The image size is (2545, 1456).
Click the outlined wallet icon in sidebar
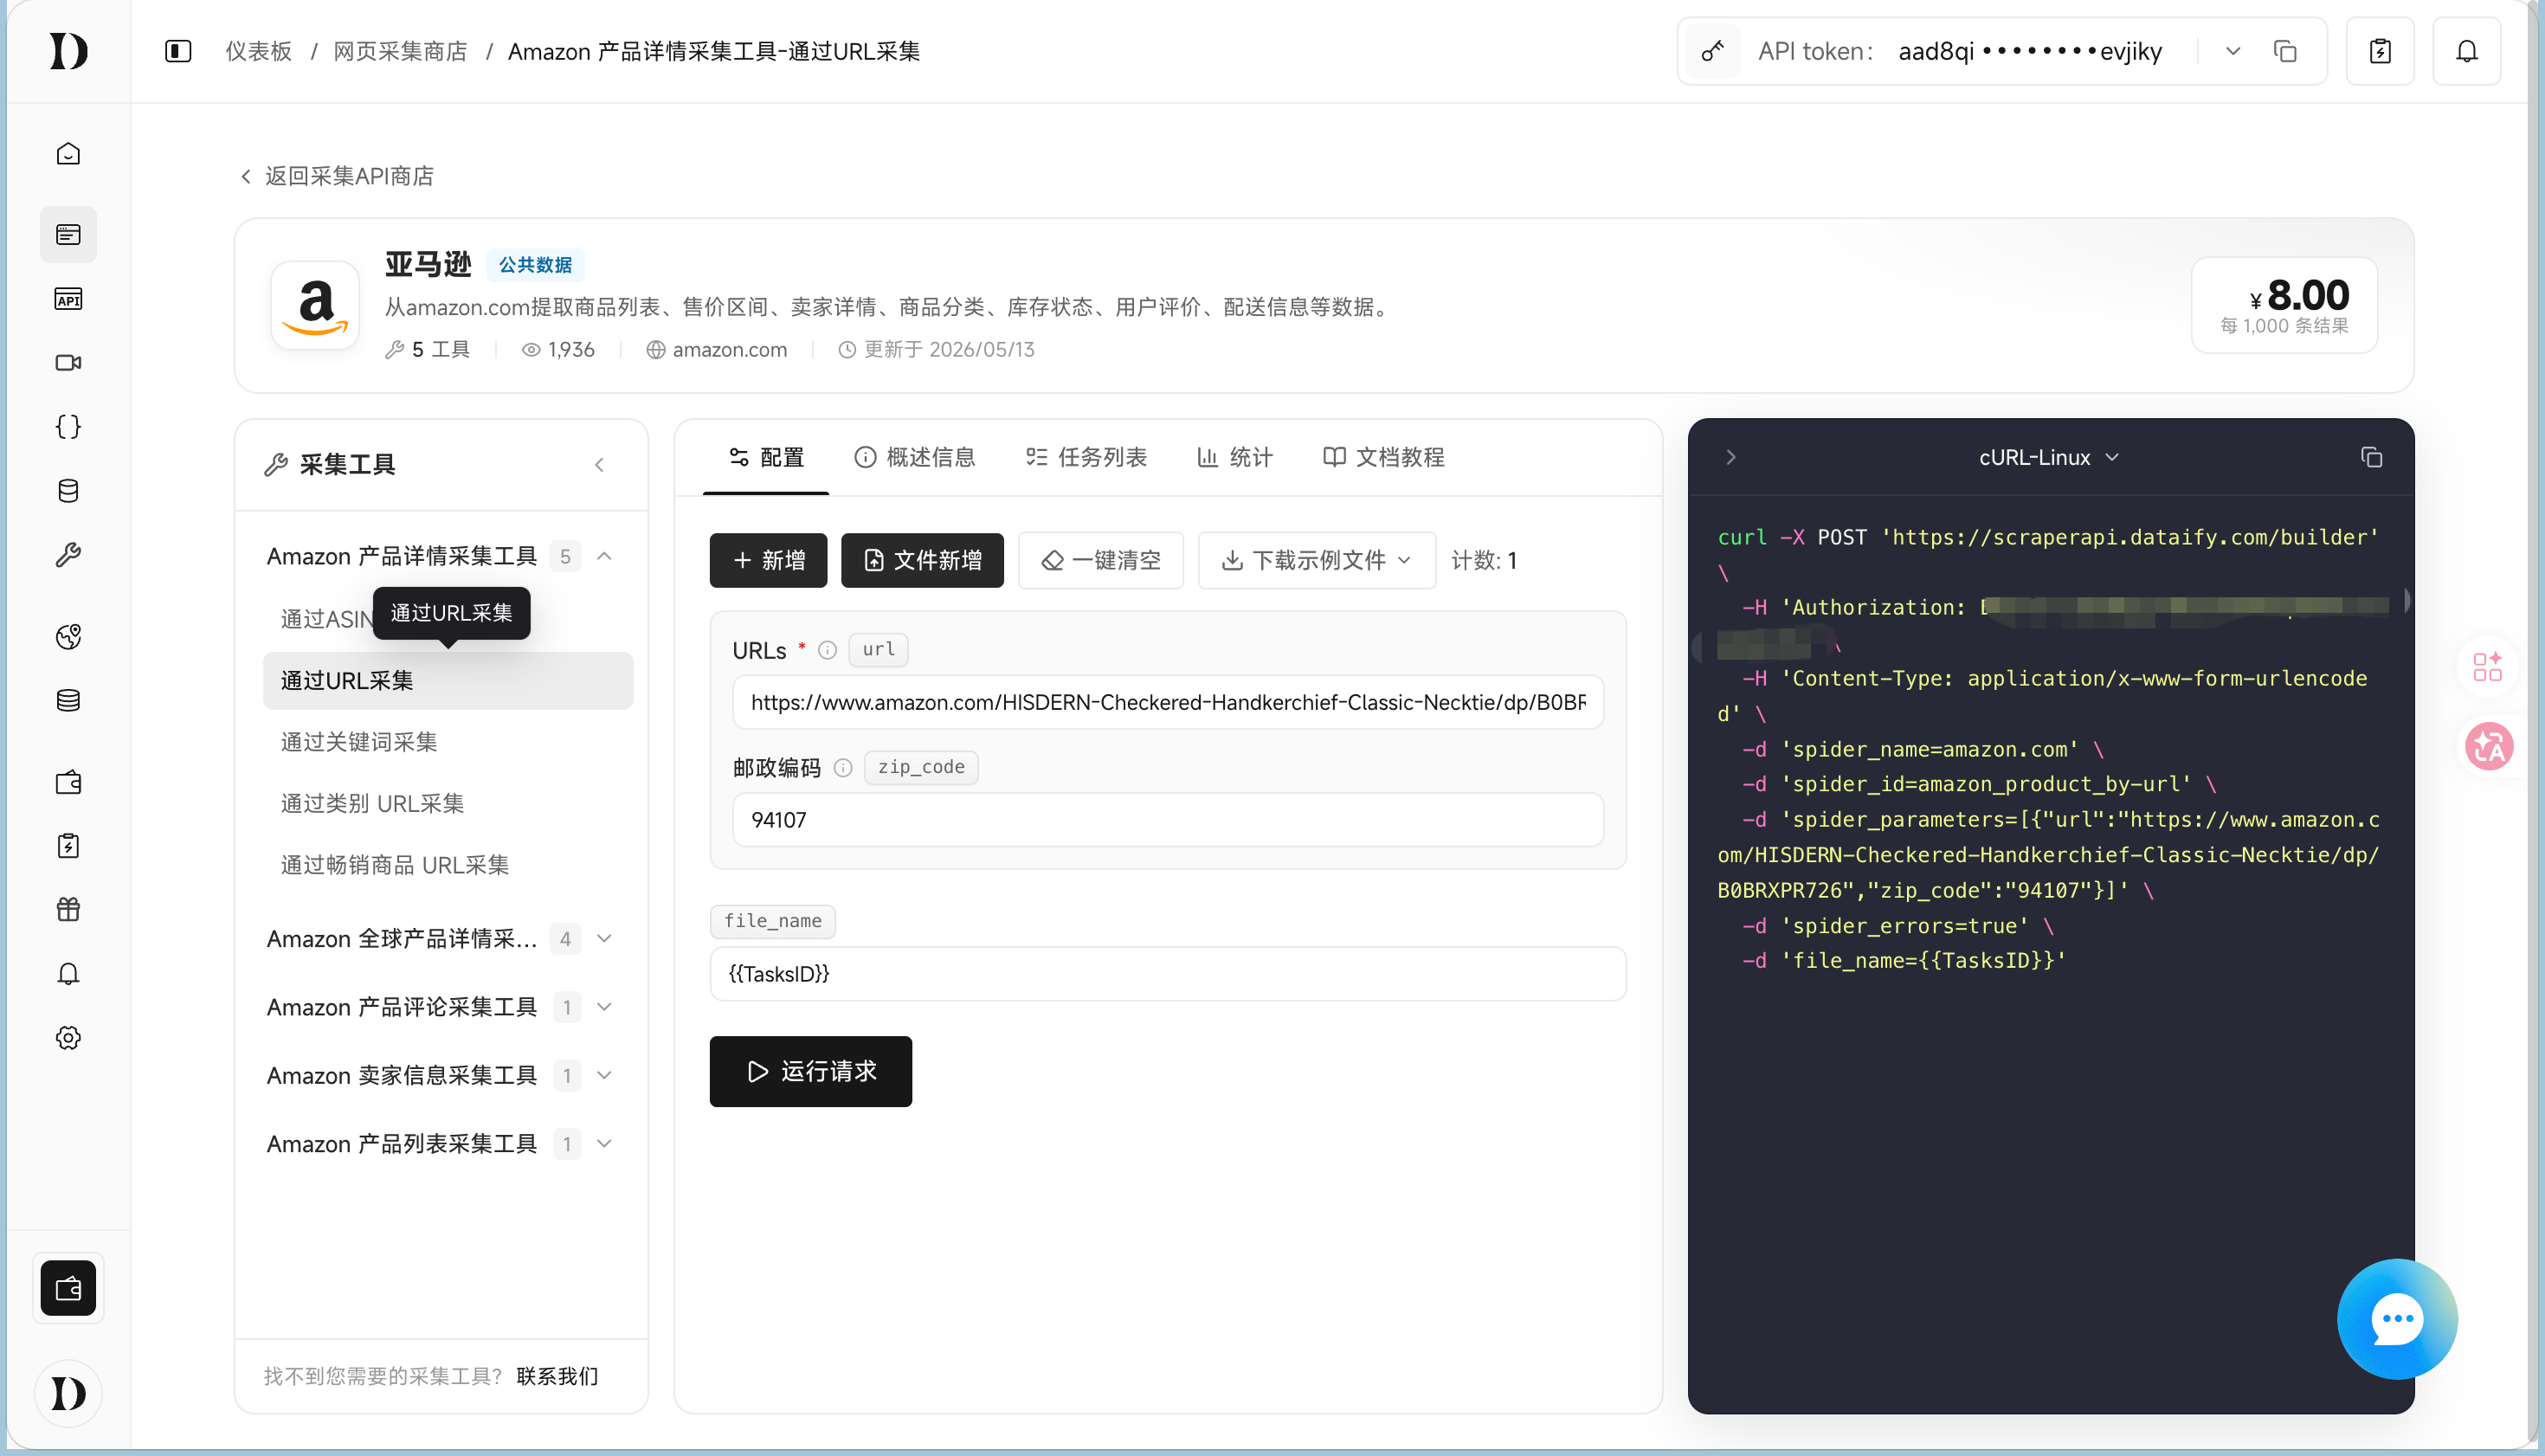point(68,783)
